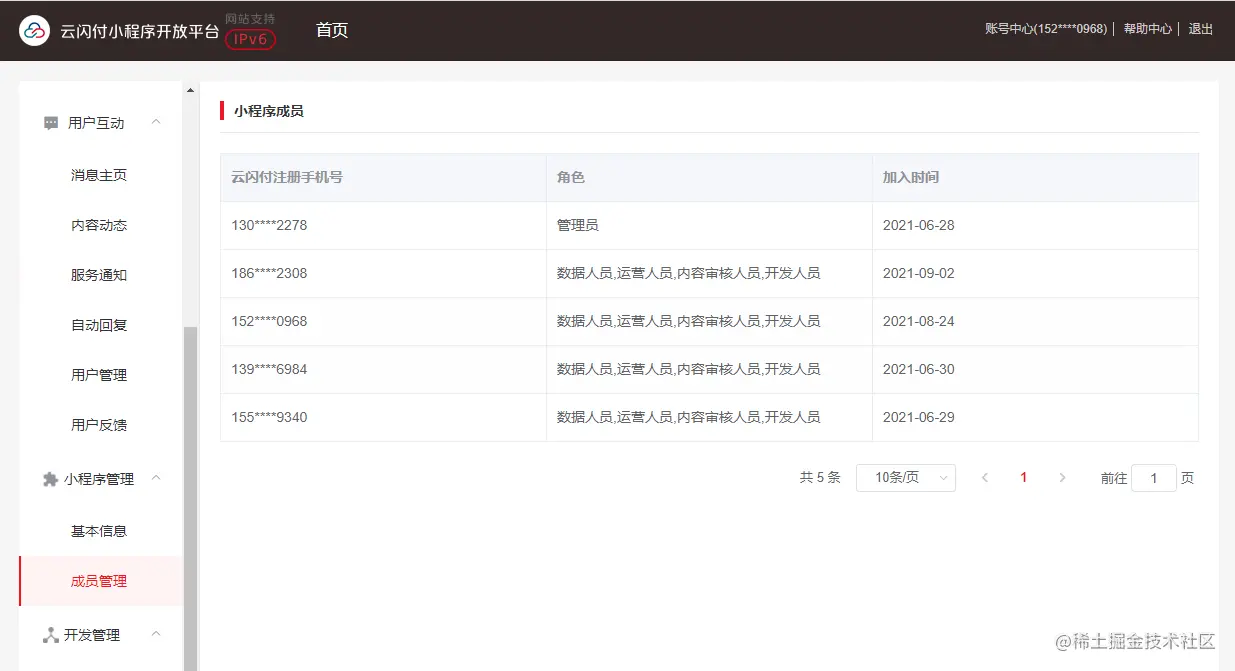Open 账号中心(152****0968) link

[x=1046, y=29]
